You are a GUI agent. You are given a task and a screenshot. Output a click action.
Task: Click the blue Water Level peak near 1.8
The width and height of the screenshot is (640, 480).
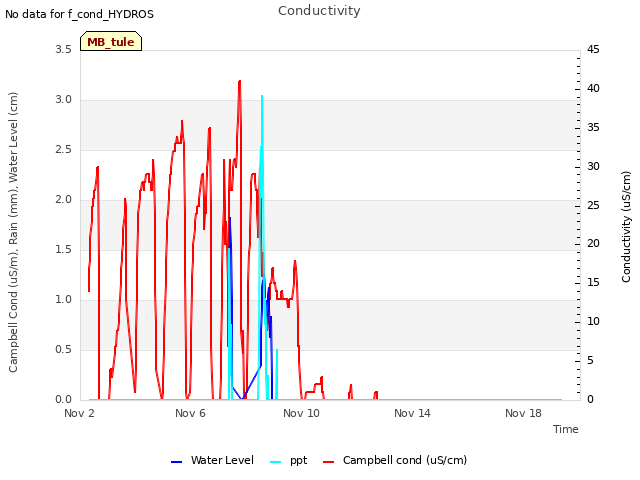pos(230,218)
